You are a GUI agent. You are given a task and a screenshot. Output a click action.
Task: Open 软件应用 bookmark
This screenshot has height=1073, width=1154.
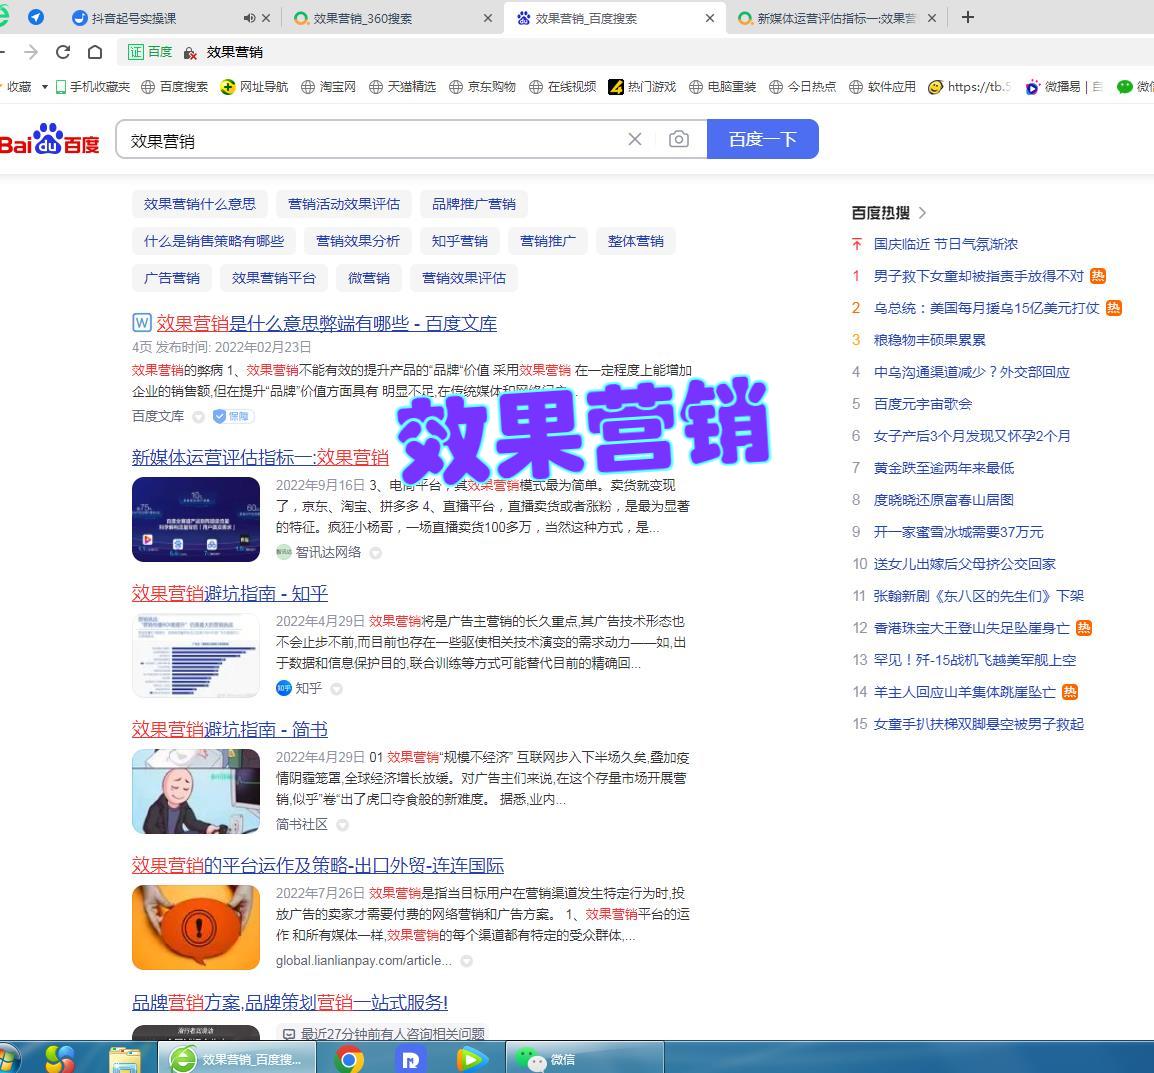[882, 87]
